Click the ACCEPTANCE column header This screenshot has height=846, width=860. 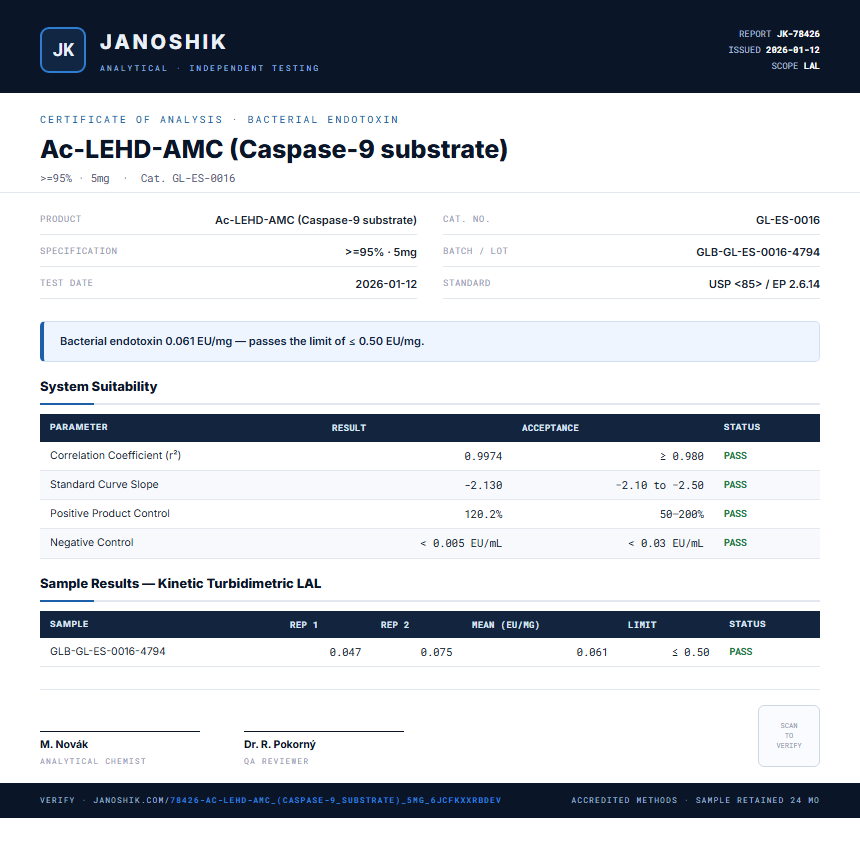(550, 428)
